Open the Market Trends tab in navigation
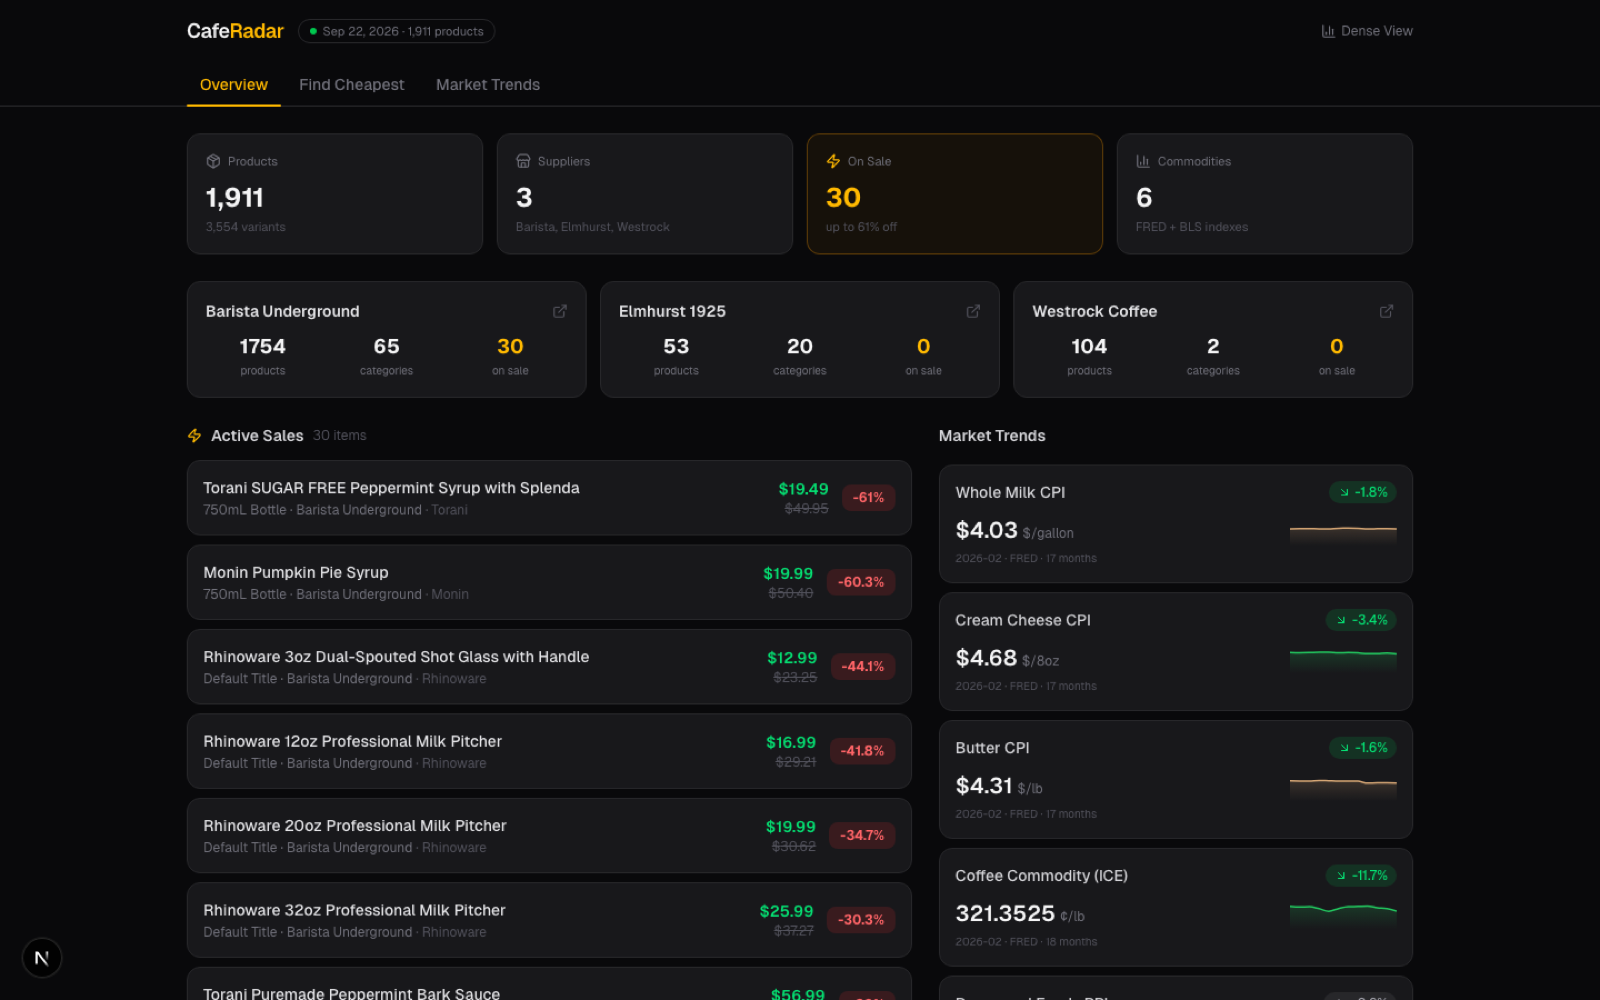The image size is (1600, 1000). [488, 85]
